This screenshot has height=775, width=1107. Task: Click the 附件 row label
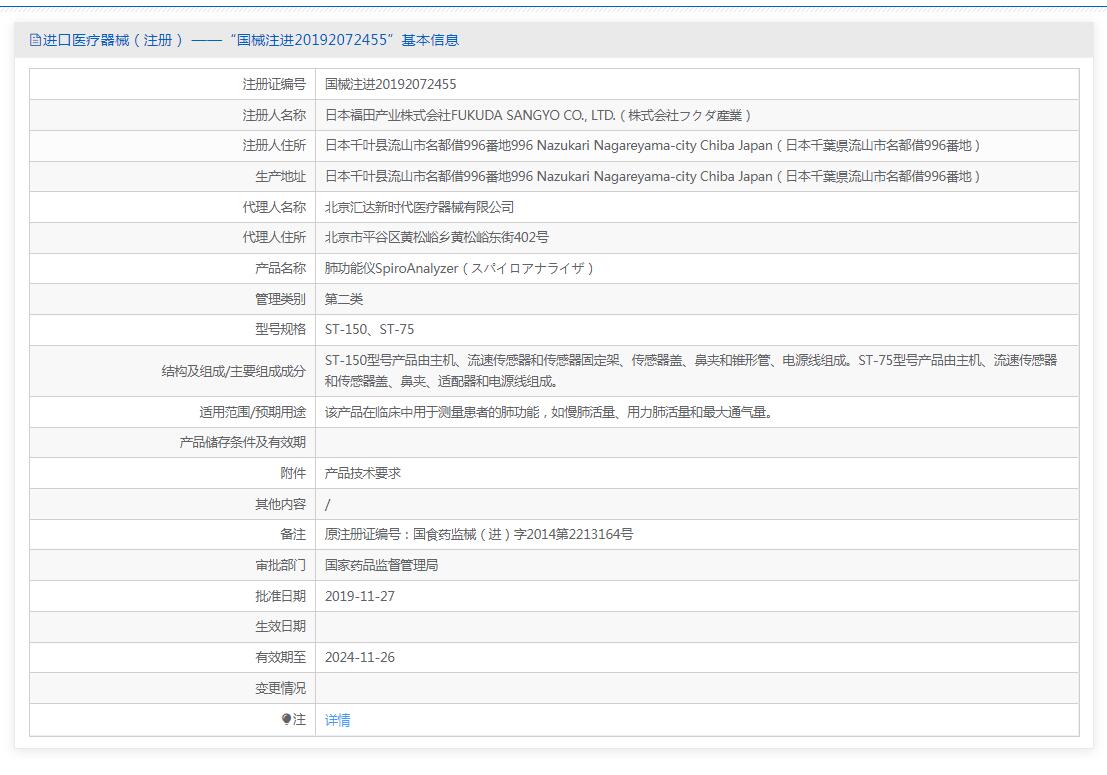pyautogui.click(x=293, y=473)
